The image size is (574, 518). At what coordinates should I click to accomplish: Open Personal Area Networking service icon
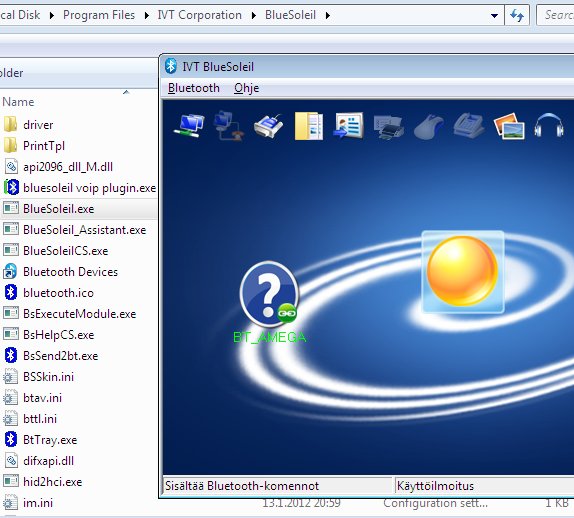click(x=189, y=126)
